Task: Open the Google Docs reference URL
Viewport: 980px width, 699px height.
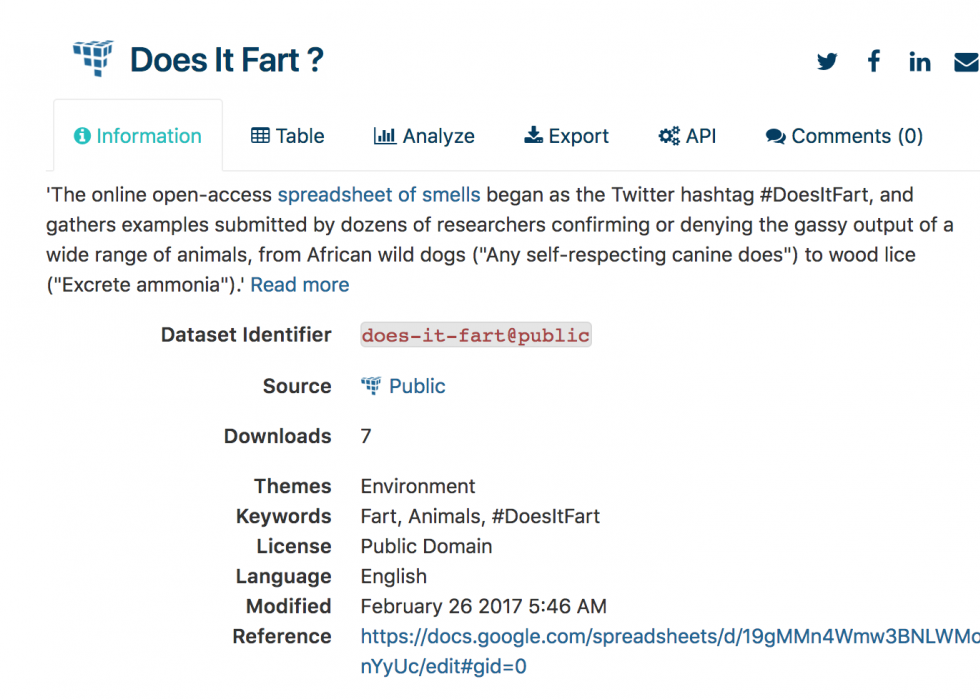Action: tap(670, 651)
